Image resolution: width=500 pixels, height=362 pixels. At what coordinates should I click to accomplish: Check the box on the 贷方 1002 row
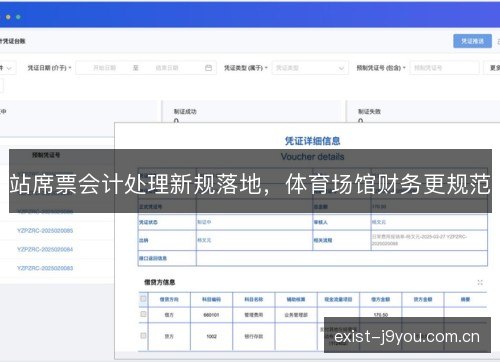[143, 336]
